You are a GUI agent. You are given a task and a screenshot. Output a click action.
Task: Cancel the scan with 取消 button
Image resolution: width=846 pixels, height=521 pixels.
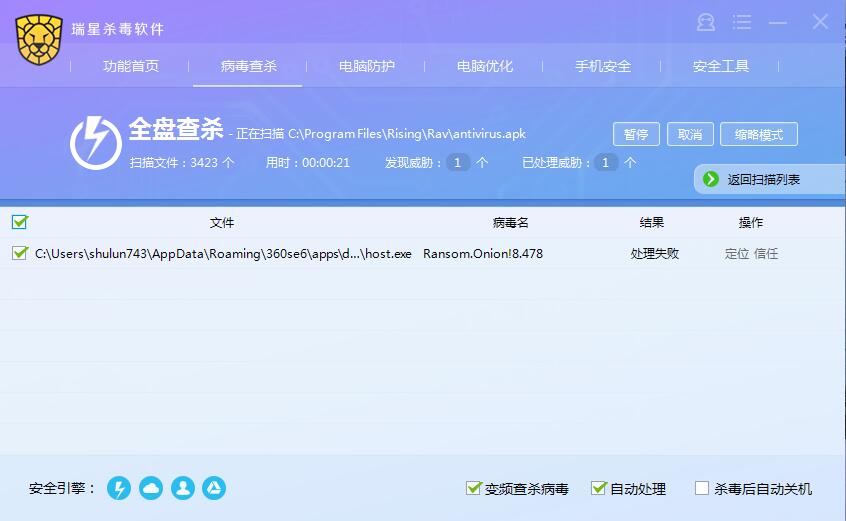click(x=690, y=134)
